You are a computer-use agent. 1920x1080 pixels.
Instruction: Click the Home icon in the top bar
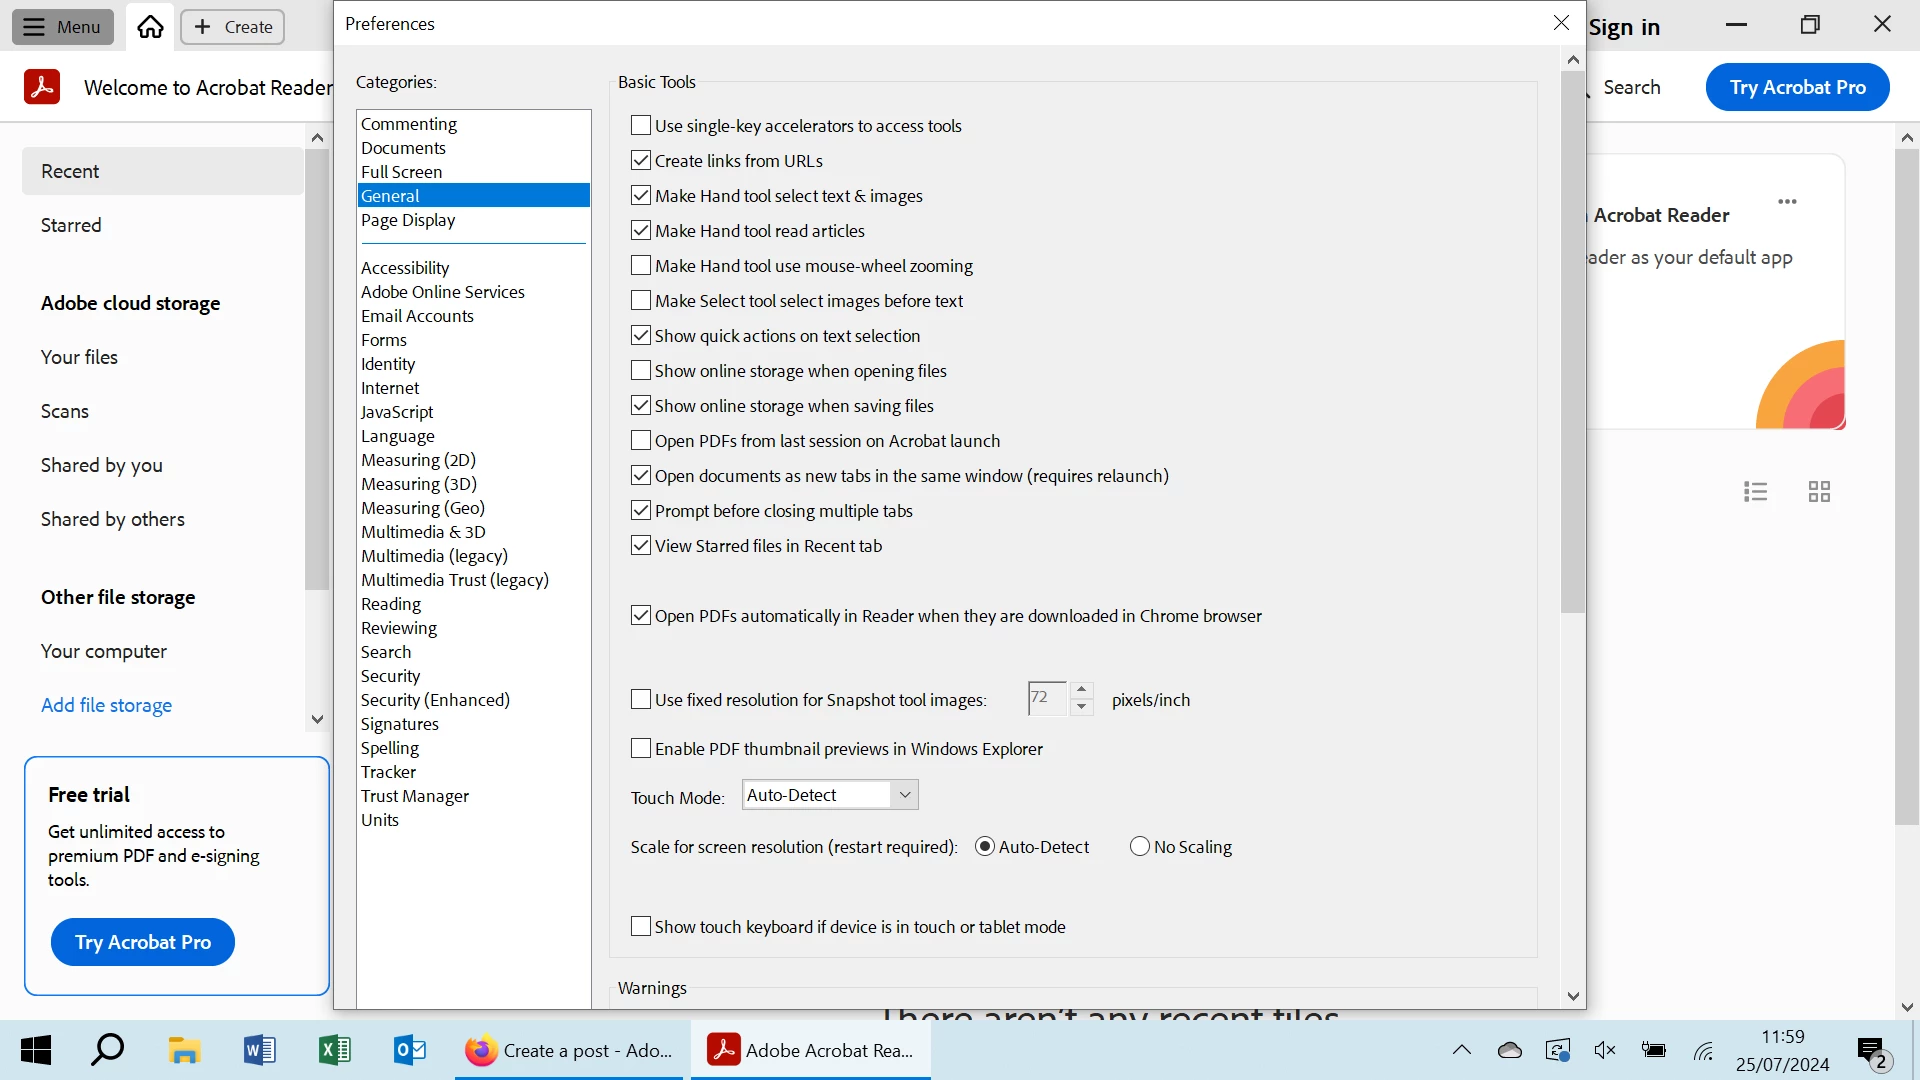click(150, 27)
